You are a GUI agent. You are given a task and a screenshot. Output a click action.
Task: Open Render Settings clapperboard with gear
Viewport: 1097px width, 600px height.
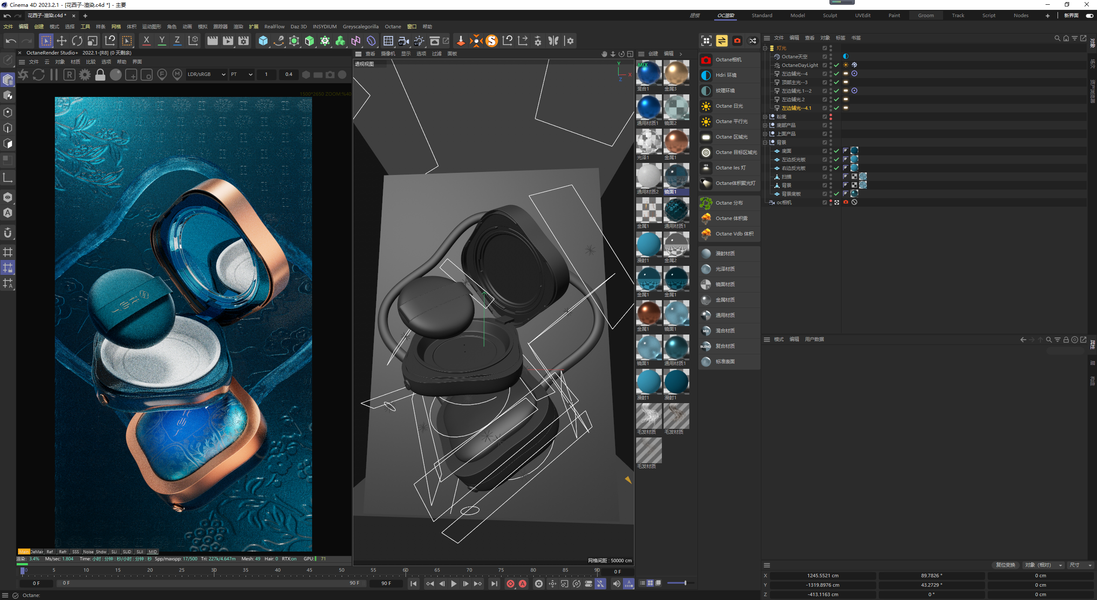click(x=243, y=41)
